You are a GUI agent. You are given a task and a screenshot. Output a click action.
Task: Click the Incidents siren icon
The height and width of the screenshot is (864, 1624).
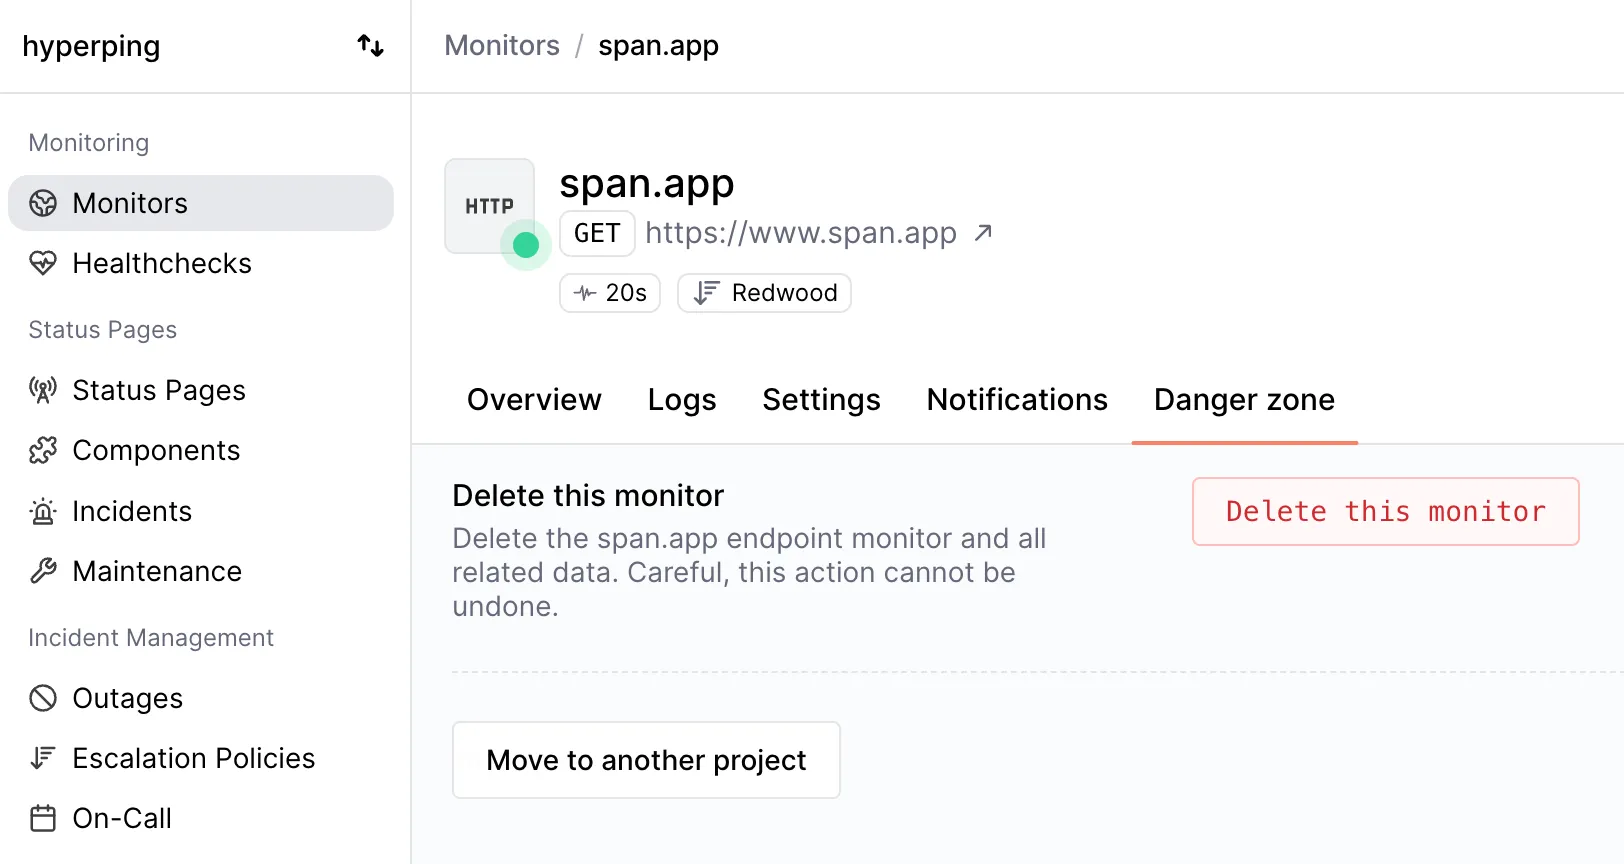[x=43, y=511]
